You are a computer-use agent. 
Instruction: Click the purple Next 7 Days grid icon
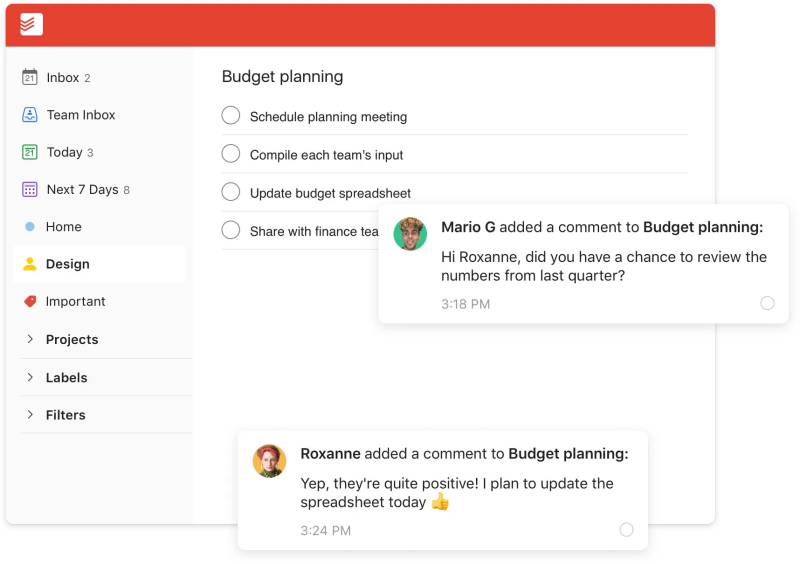(x=30, y=189)
